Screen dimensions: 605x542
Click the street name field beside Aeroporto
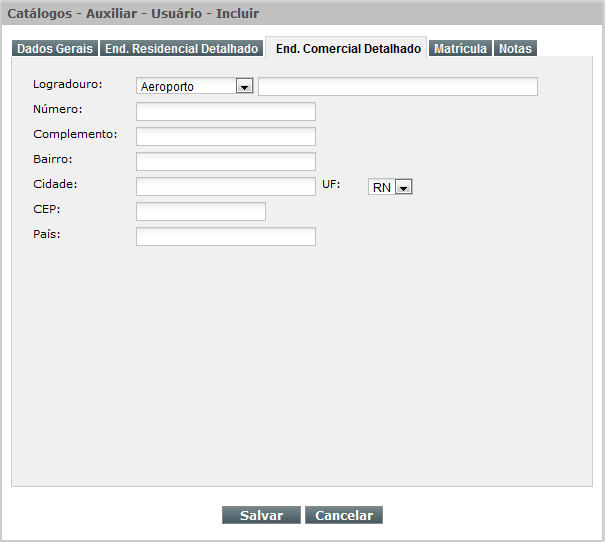coord(397,86)
